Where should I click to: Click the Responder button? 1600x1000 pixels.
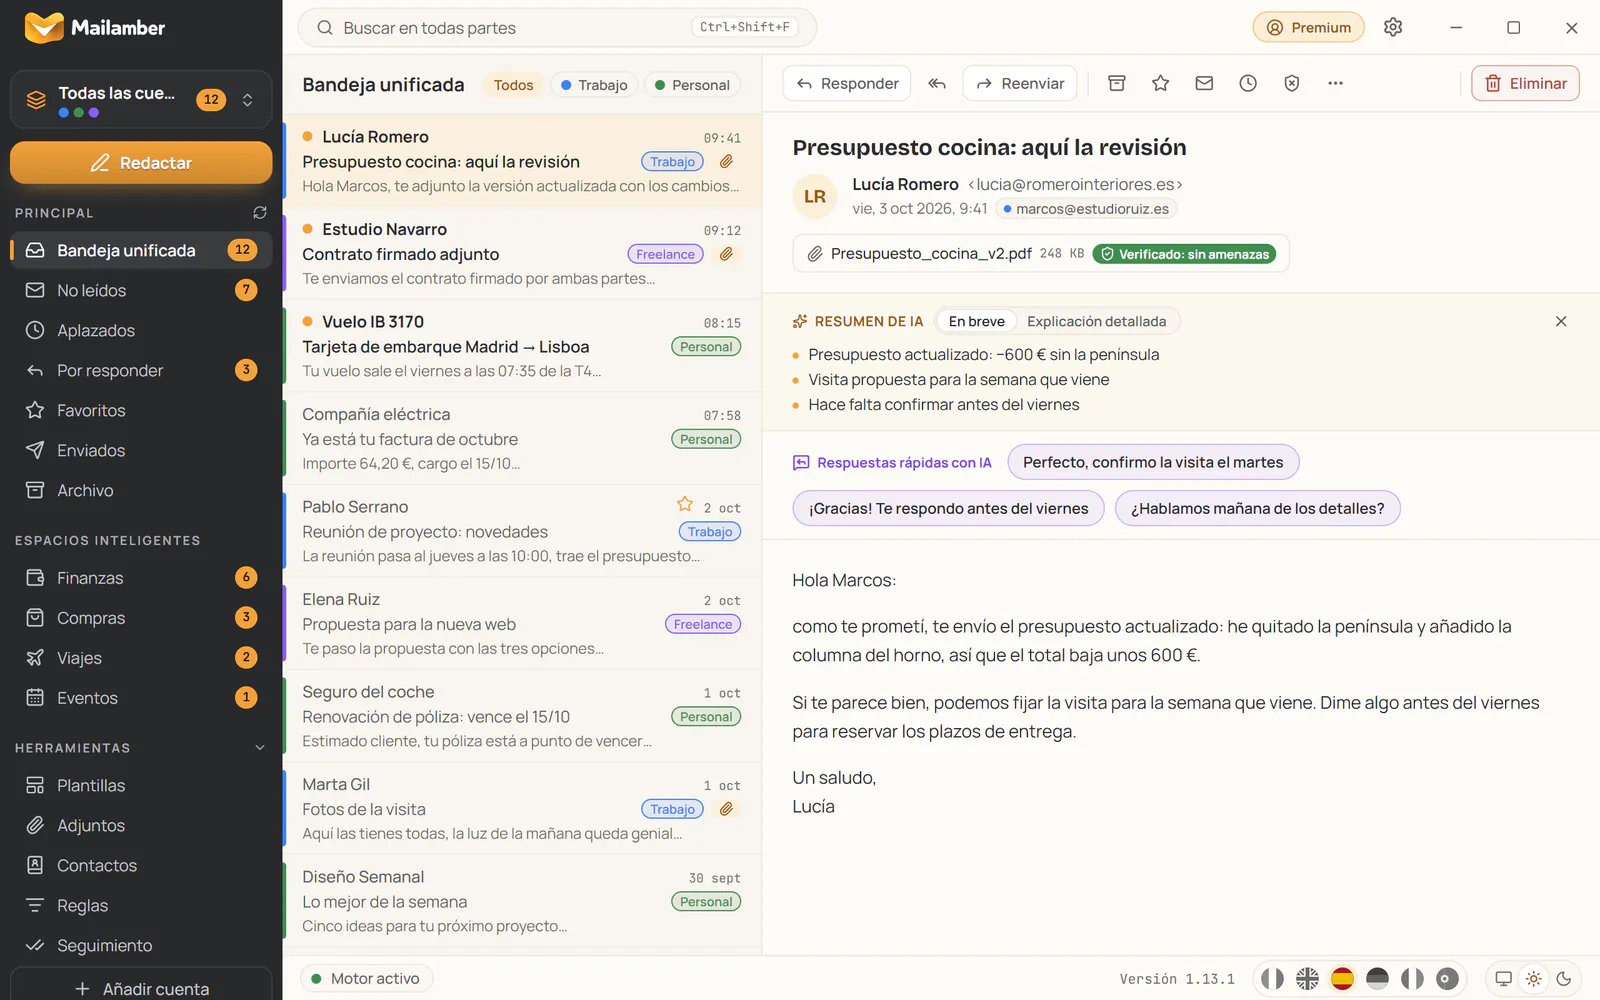tap(847, 84)
